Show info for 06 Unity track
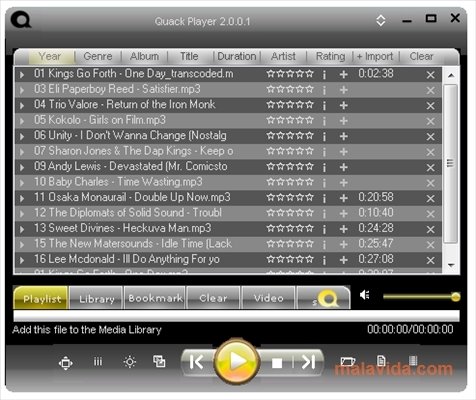The image size is (476, 400). pyautogui.click(x=324, y=136)
